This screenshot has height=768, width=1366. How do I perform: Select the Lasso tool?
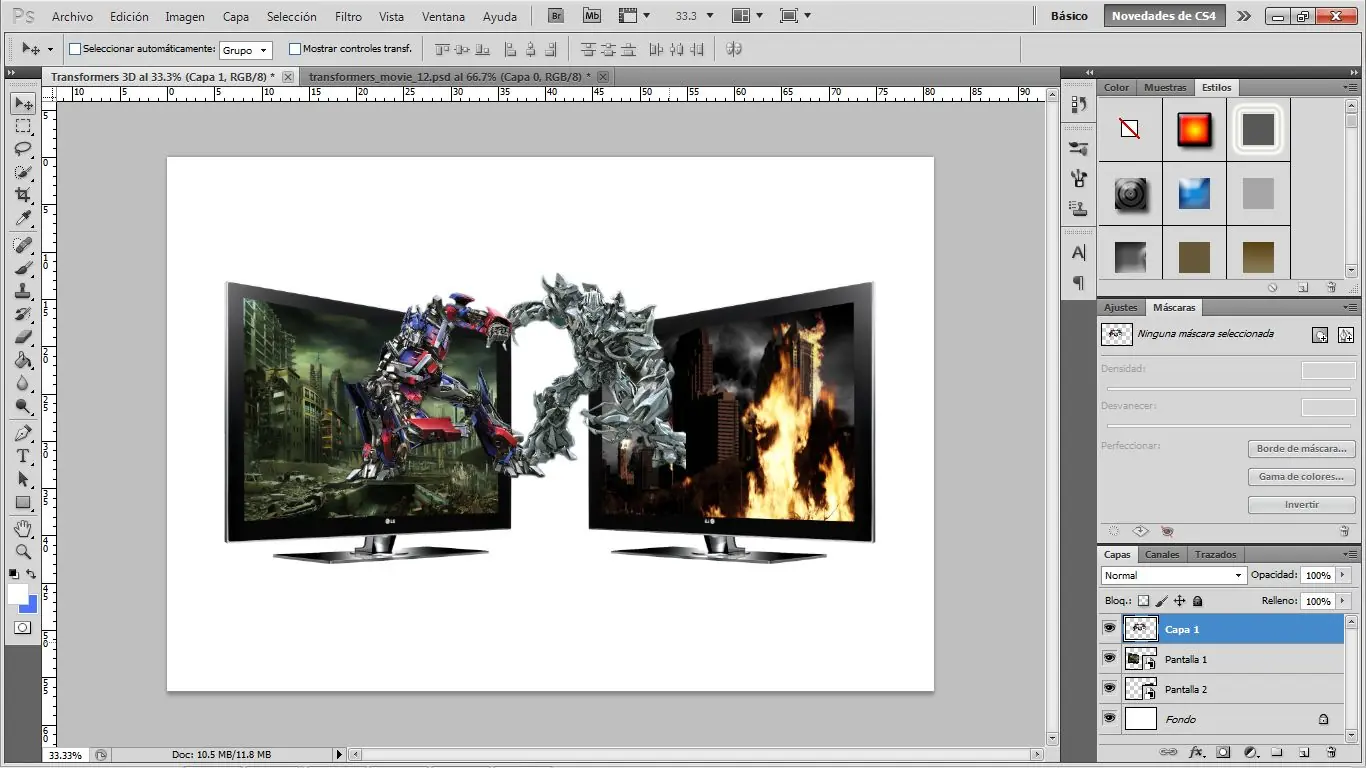coord(23,150)
